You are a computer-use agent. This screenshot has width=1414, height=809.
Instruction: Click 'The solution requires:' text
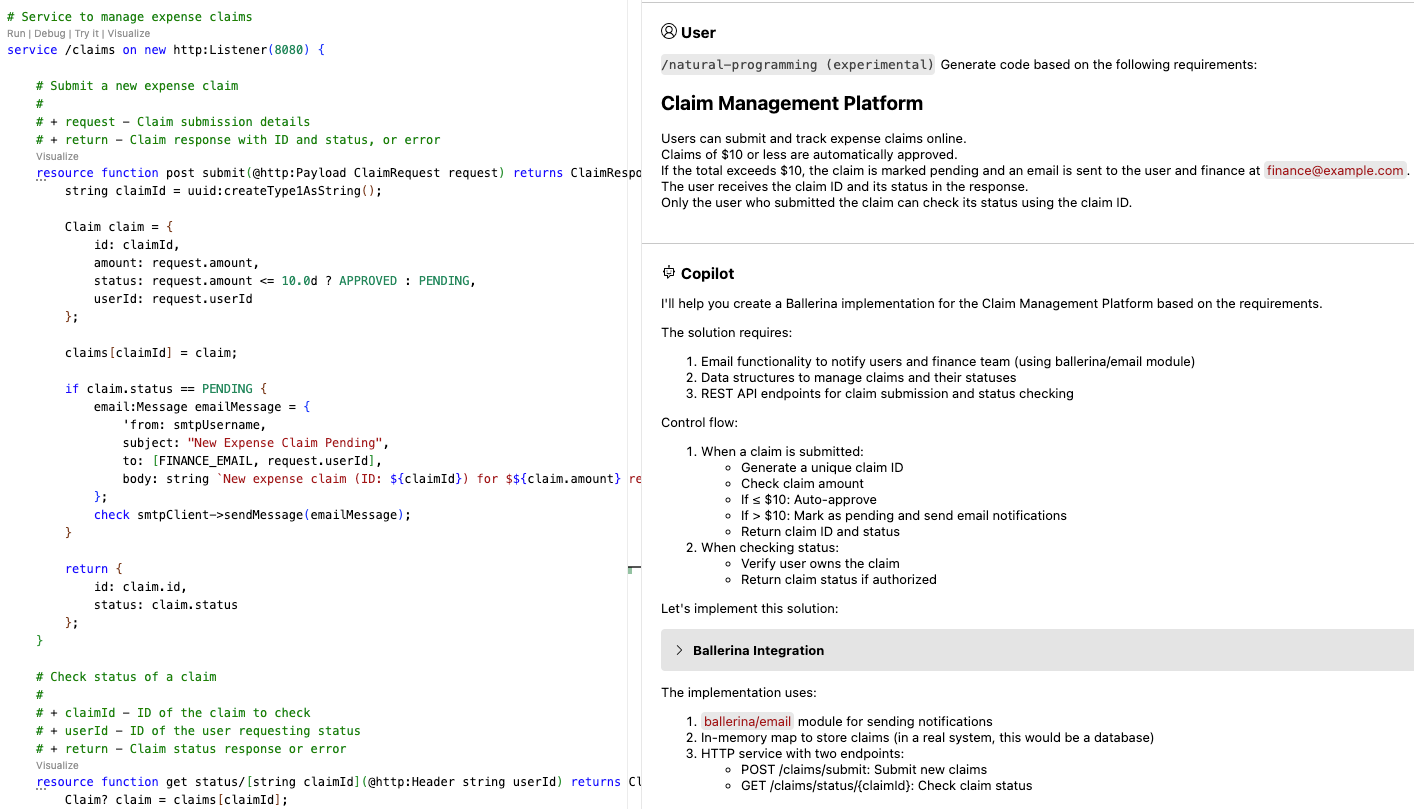[x=726, y=333]
